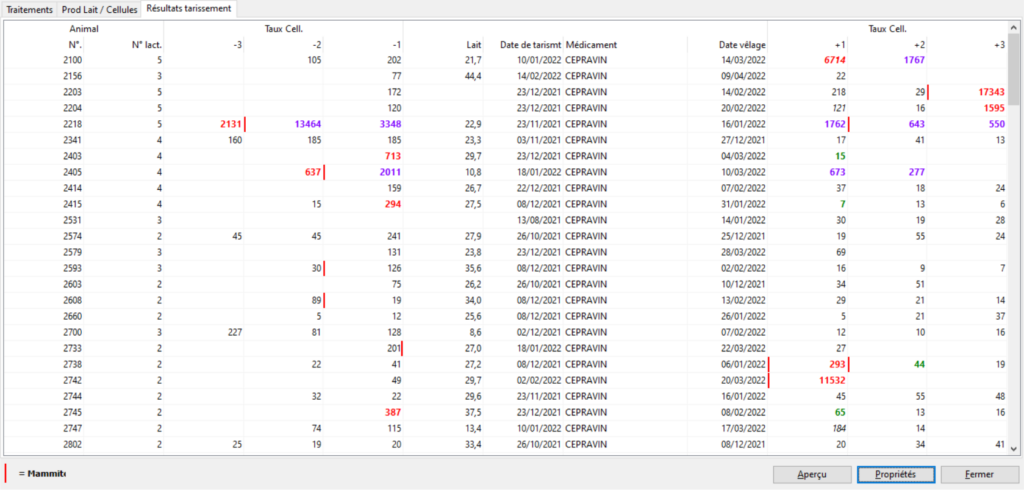Viewport: 1024px width, 490px height.
Task: Click the Date vêlage column header
Action: tap(742, 45)
